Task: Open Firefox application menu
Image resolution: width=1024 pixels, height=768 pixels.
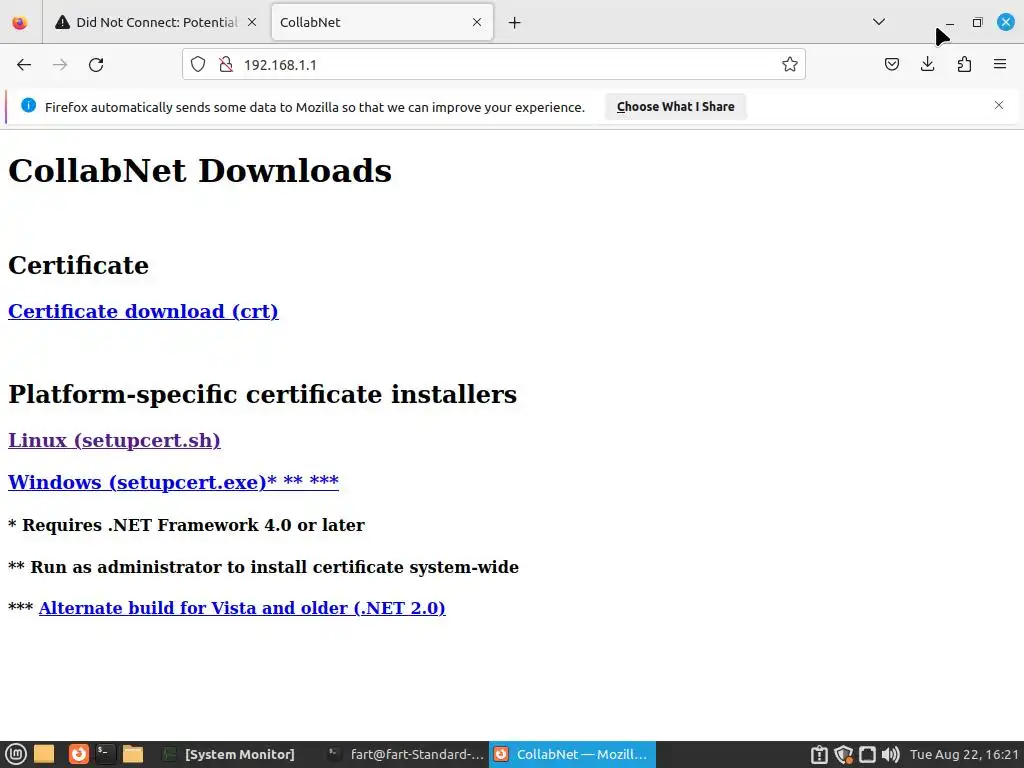Action: click(1000, 64)
